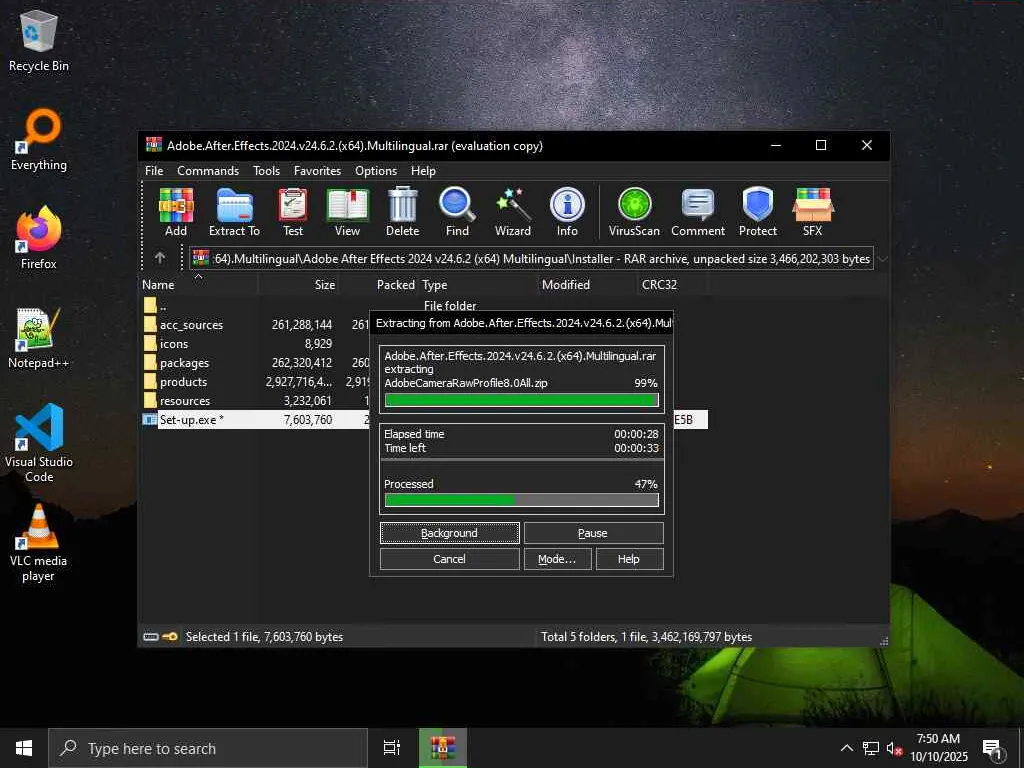Image resolution: width=1024 pixels, height=768 pixels.
Task: Pause the extraction
Action: (x=593, y=533)
